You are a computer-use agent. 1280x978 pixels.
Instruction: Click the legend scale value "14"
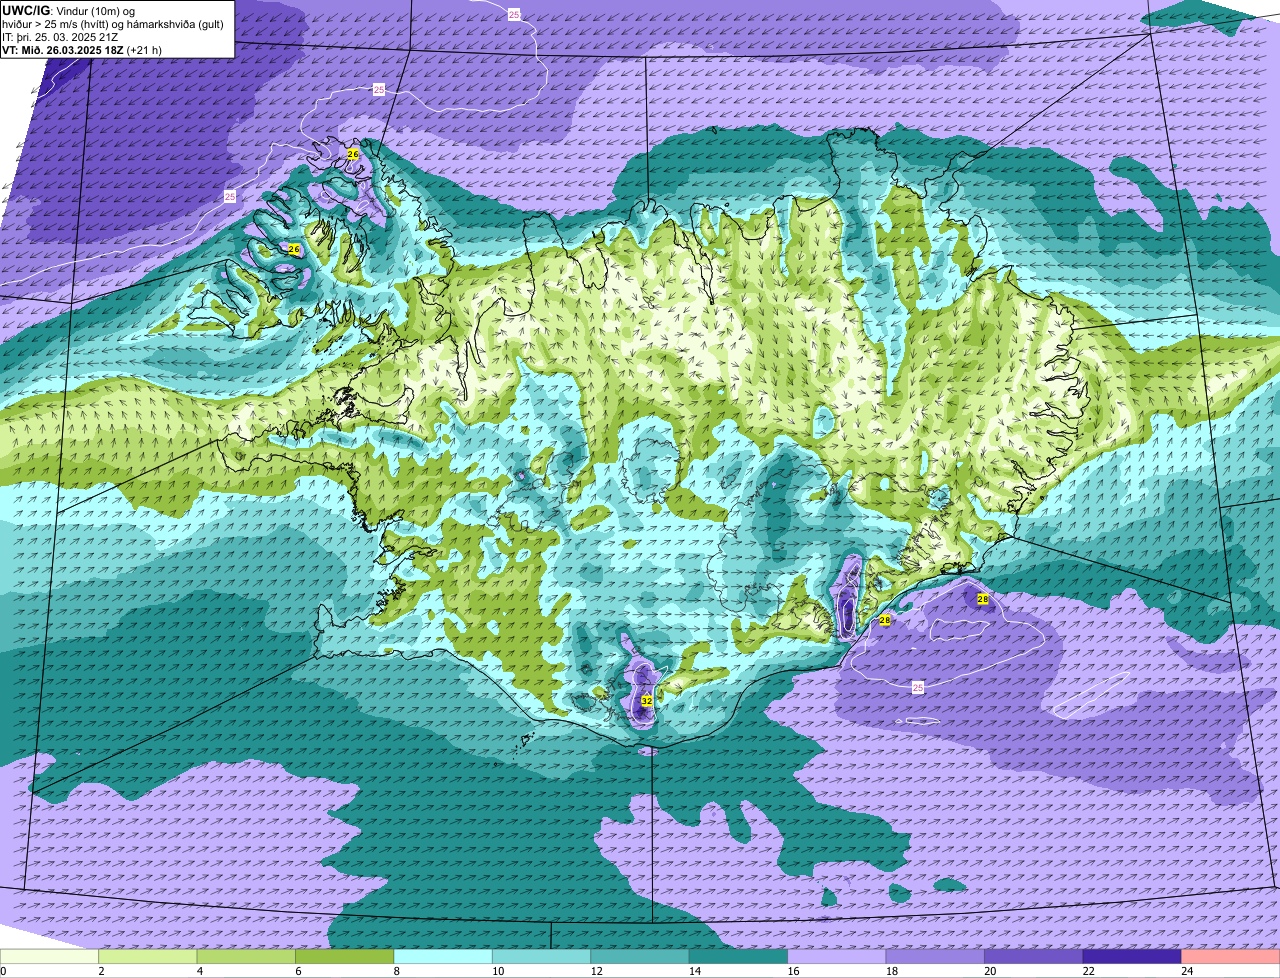(695, 970)
